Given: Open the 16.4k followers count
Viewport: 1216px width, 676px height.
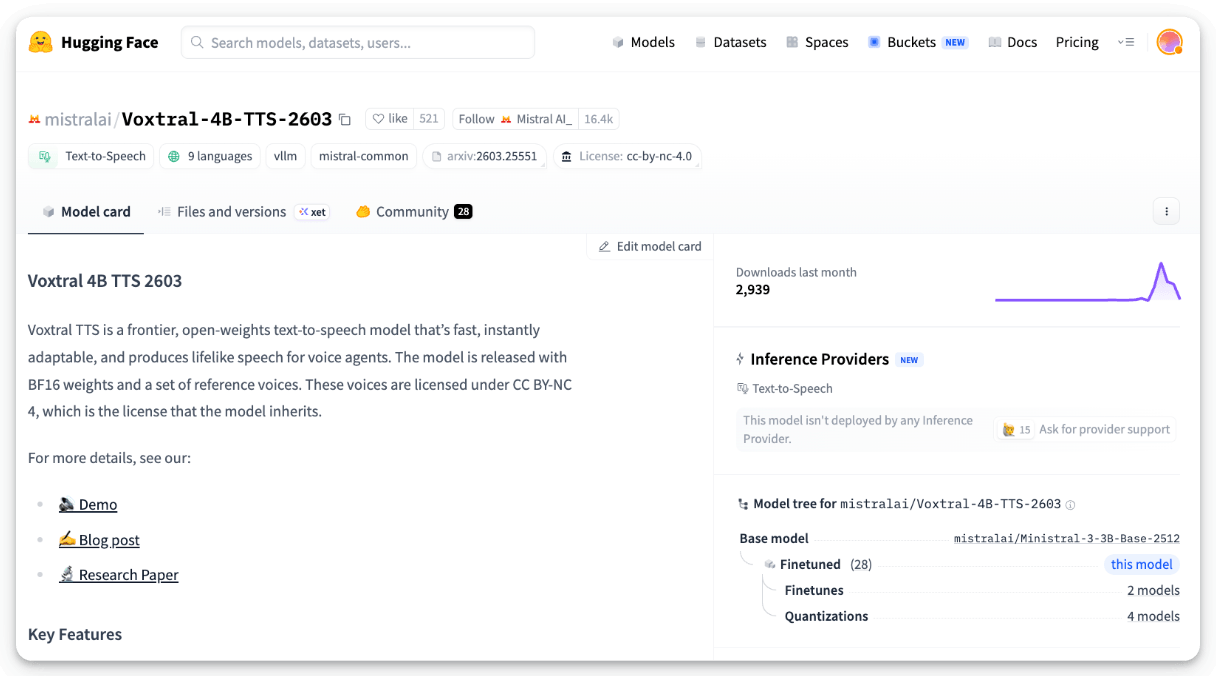Looking at the screenshot, I should (x=598, y=119).
